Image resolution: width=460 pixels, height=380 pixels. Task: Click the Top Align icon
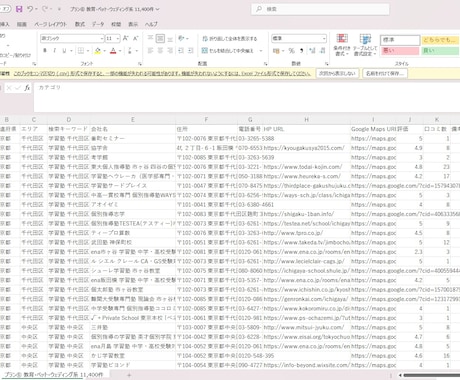tap(150, 38)
